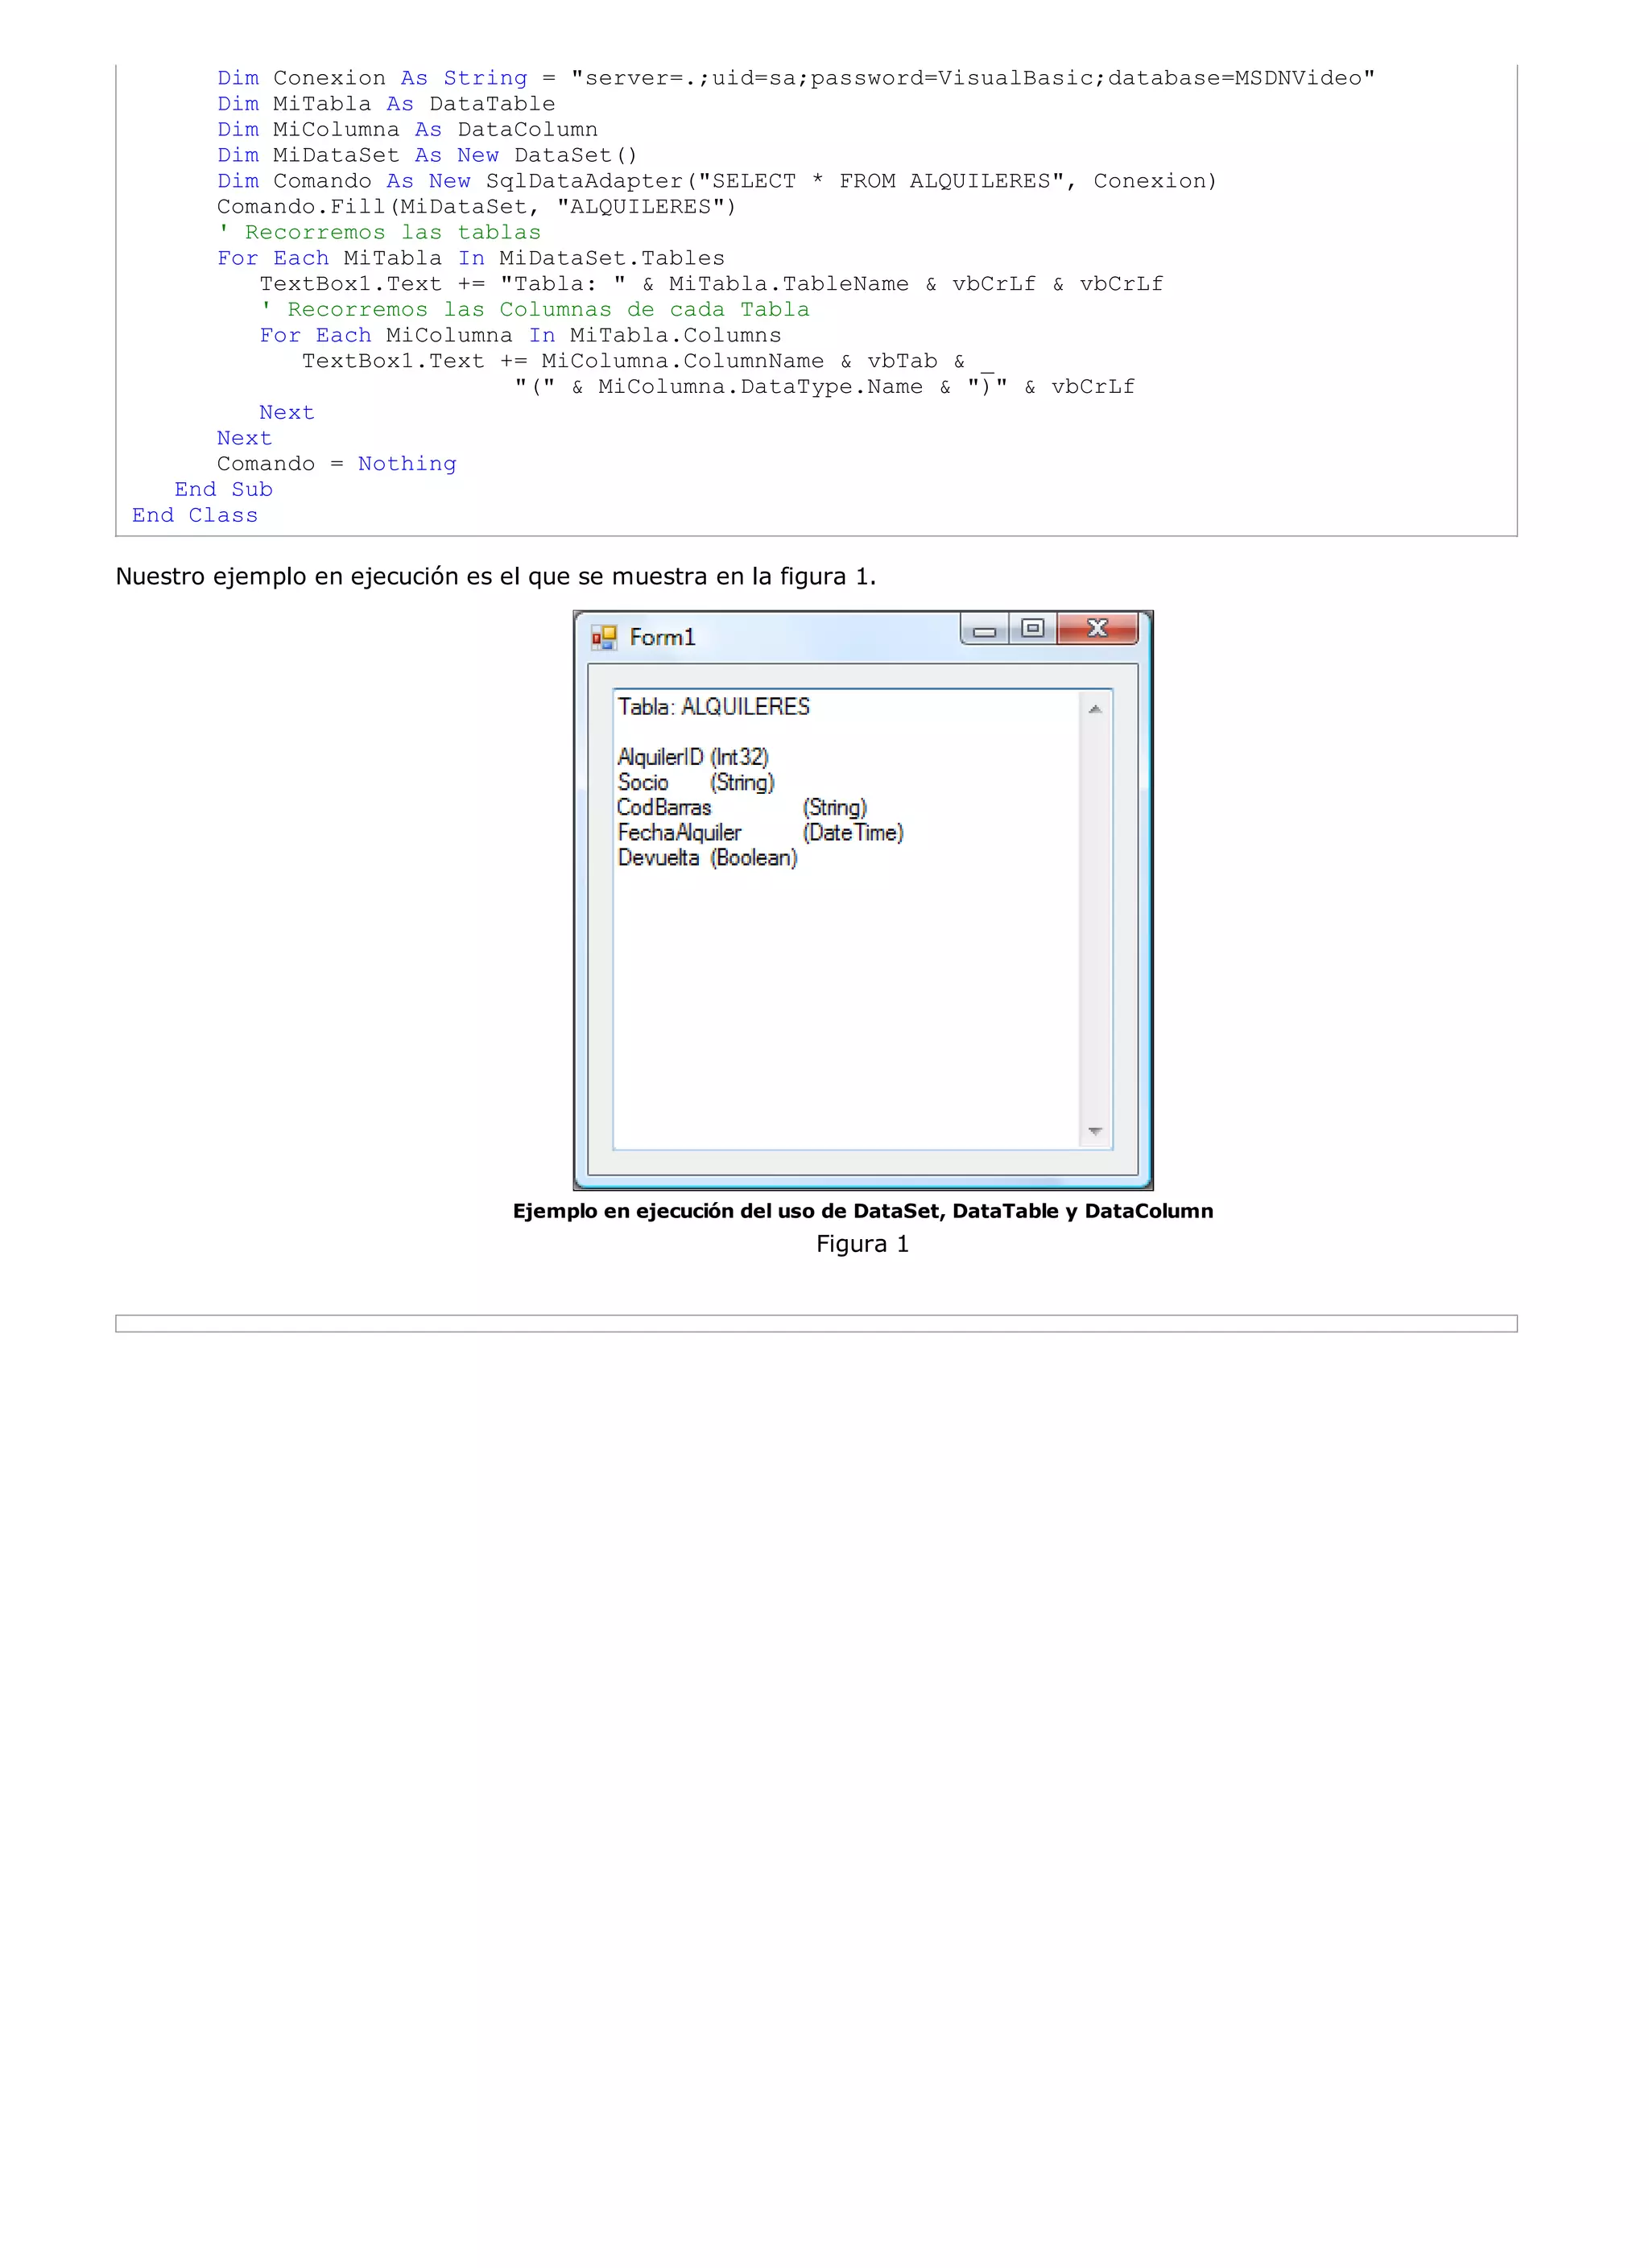Click the 'Socio (String)' line in textbox
This screenshot has height=2268, width=1649.
click(x=696, y=782)
